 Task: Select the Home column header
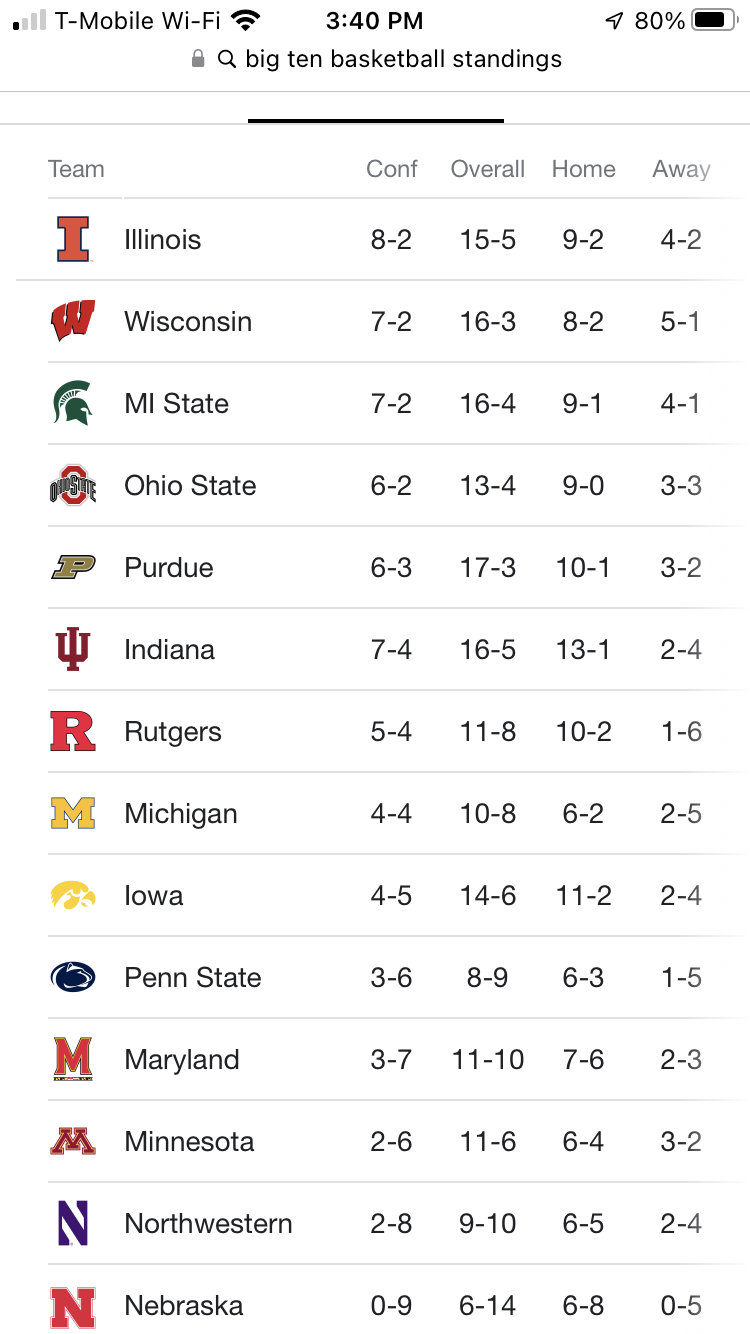tap(583, 169)
